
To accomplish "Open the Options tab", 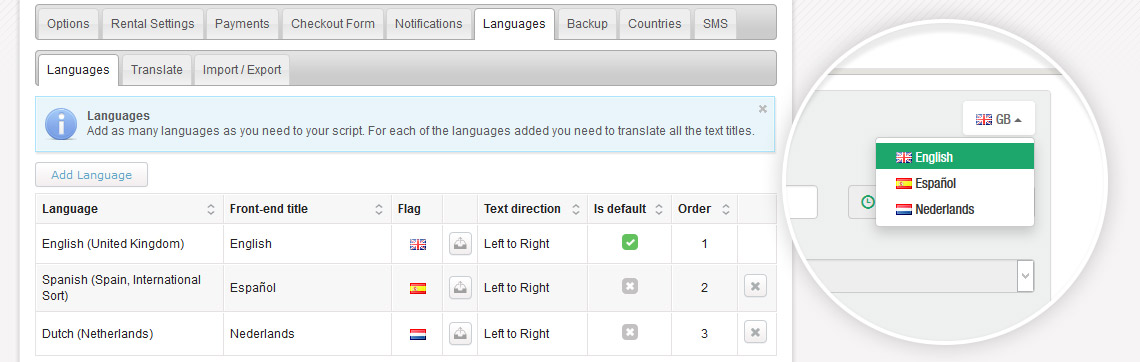I will pos(68,23).
